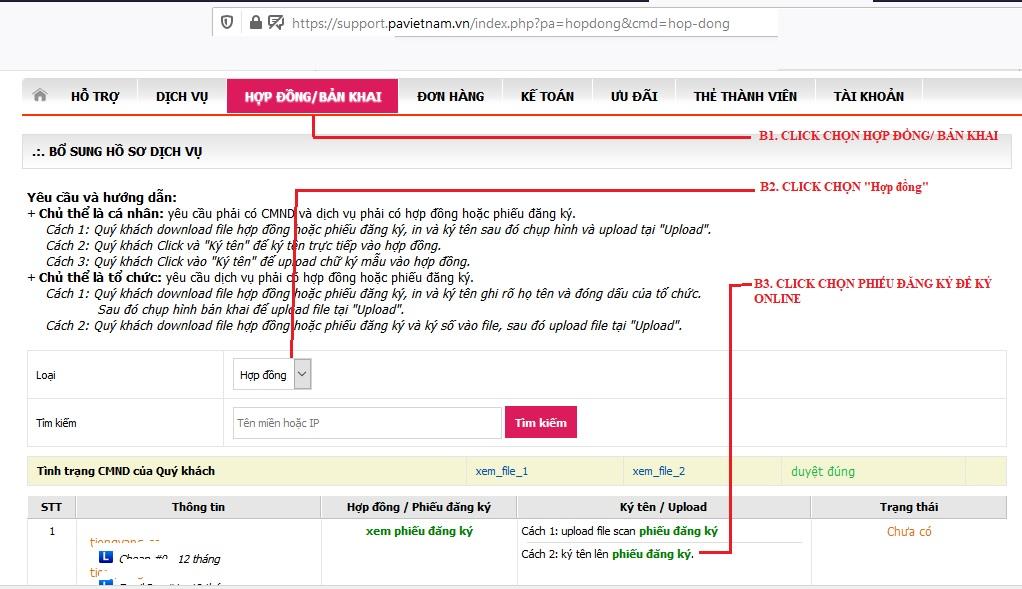Viewport: 1022px width, 589px height.
Task: Expand the Loại dropdown showing Hợp đồng
Action: coord(272,375)
